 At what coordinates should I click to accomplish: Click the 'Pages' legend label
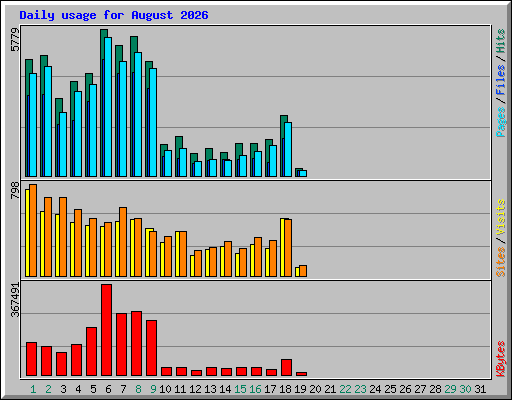pos(501,122)
